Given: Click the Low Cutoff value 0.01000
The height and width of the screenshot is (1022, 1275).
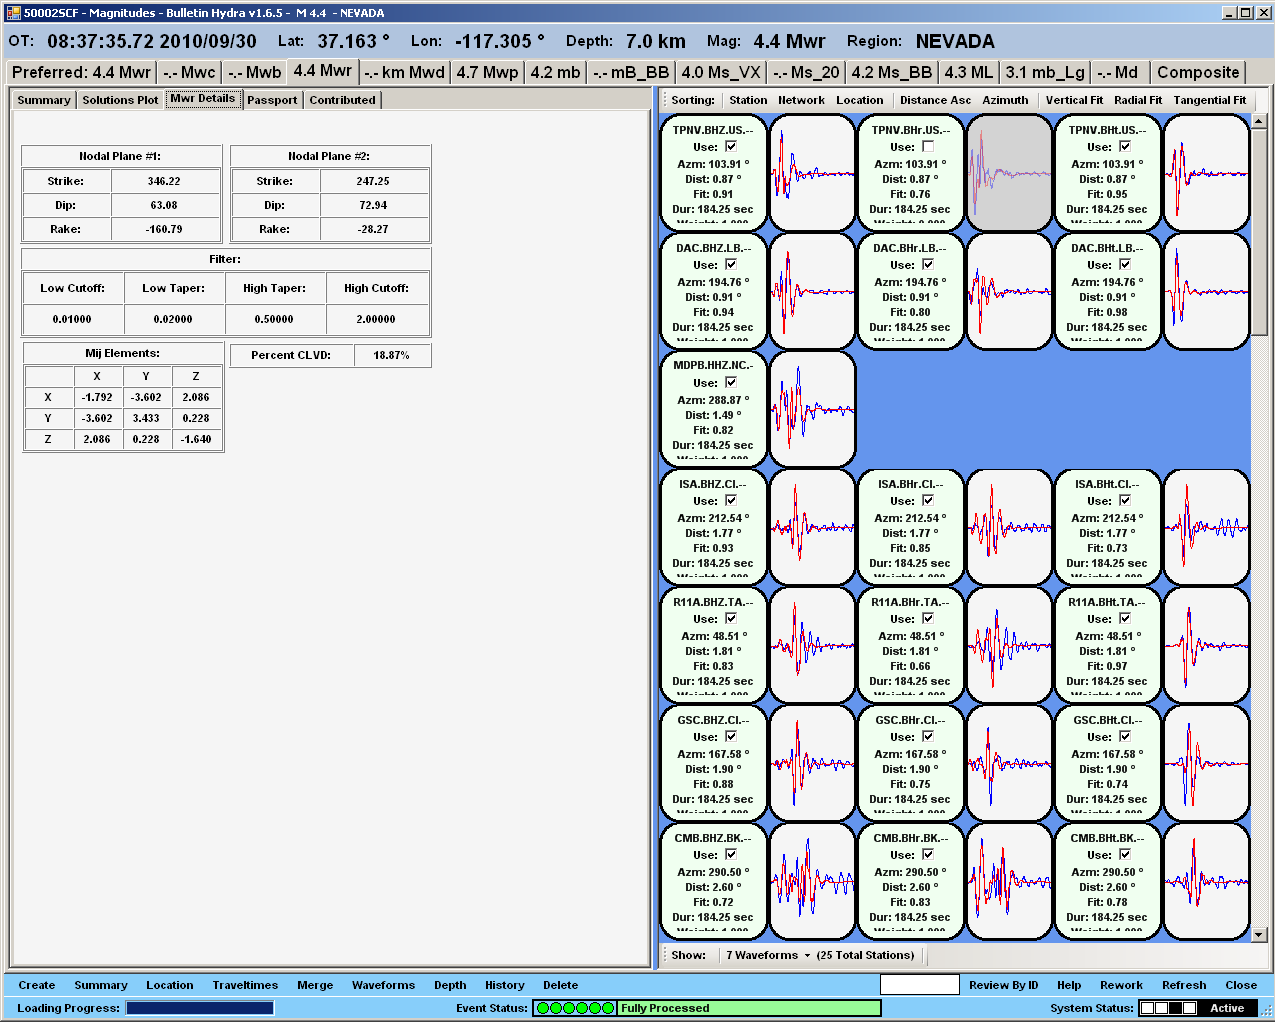Looking at the screenshot, I should (x=72, y=319).
